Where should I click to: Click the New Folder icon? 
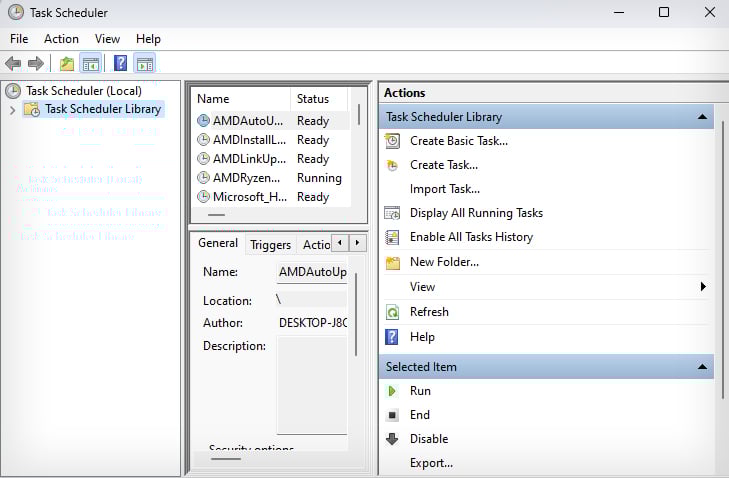pyautogui.click(x=392, y=263)
